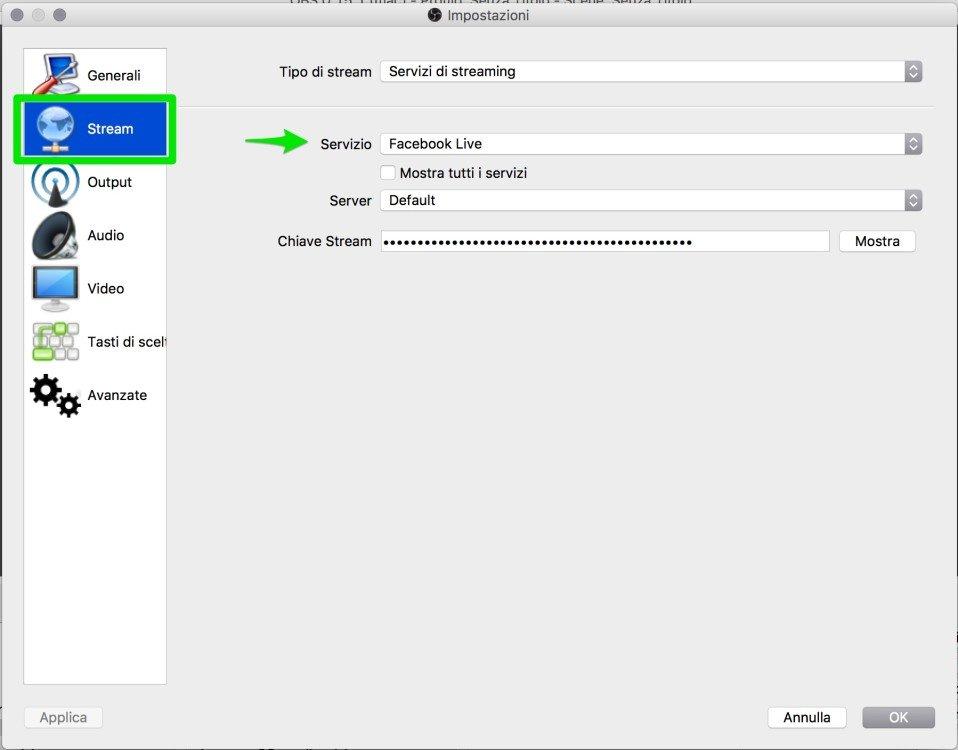This screenshot has width=958, height=750.
Task: Switch to Avanzate settings tab label
Action: pos(117,395)
